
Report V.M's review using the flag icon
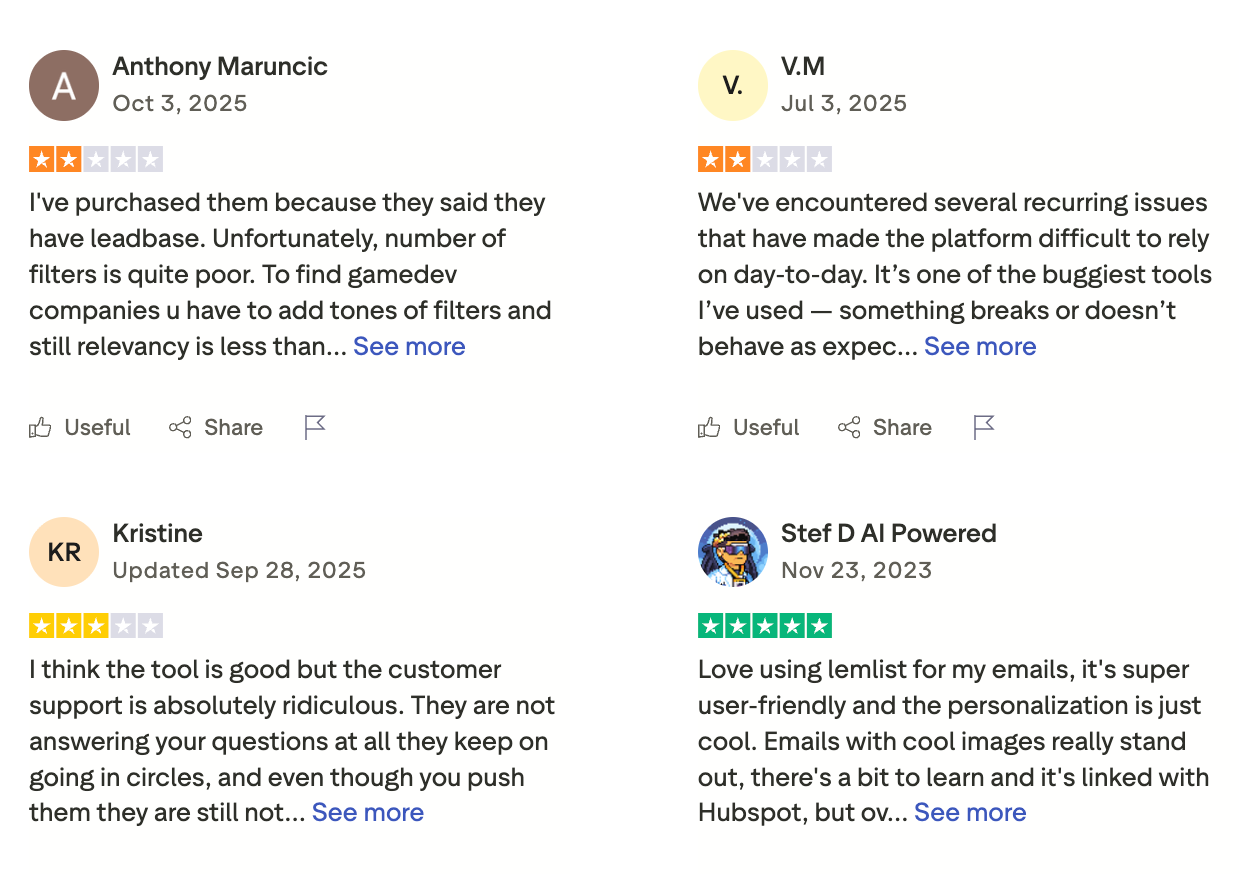coord(983,427)
